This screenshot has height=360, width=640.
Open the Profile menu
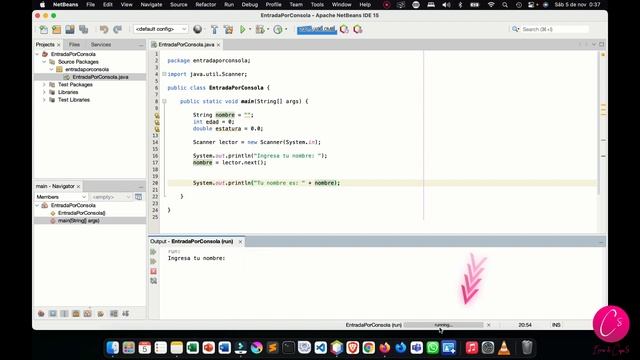[x=273, y=4]
